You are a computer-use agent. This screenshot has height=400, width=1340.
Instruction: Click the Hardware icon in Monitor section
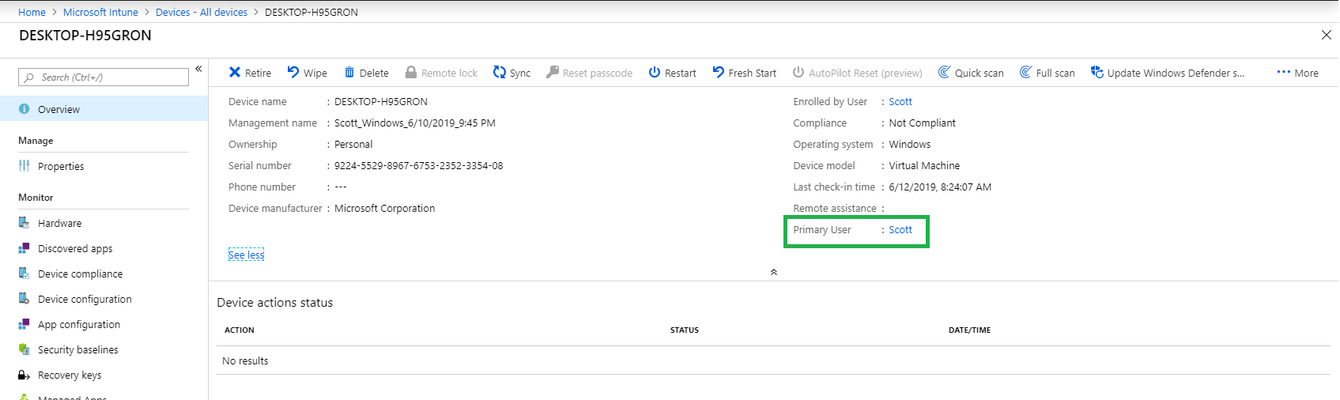tap(24, 223)
